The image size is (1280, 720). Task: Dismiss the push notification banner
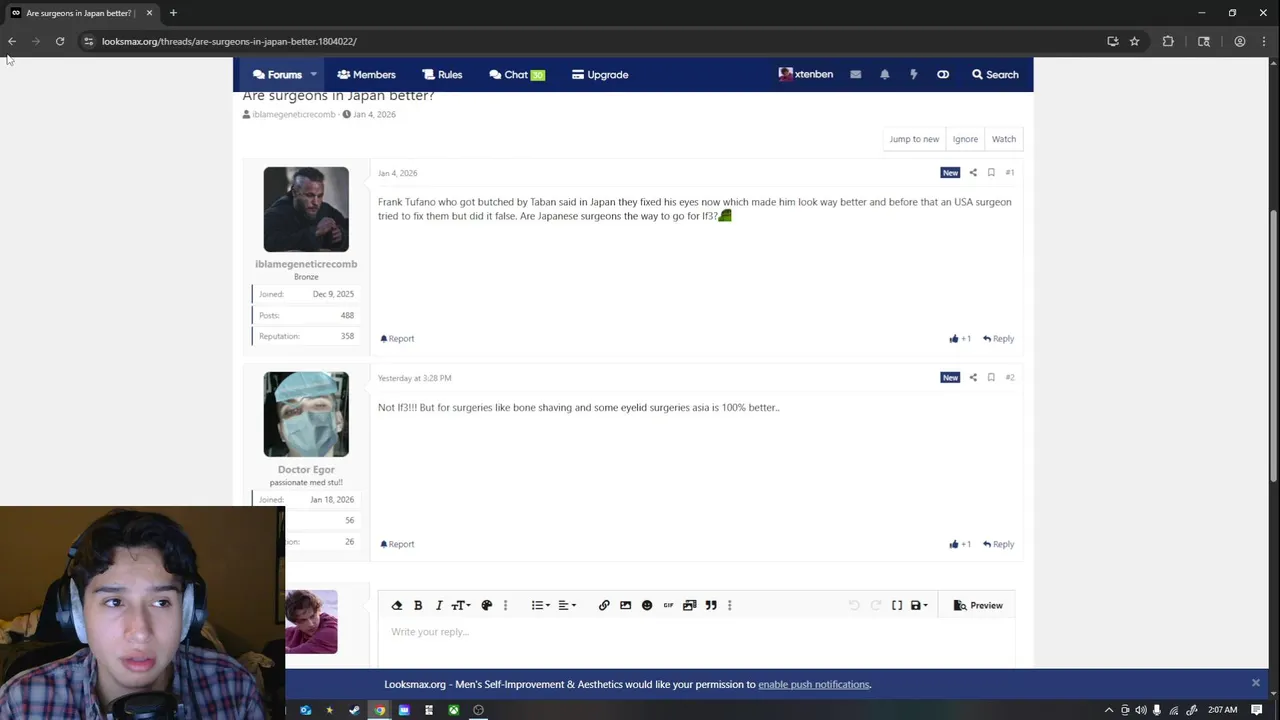tap(1256, 683)
